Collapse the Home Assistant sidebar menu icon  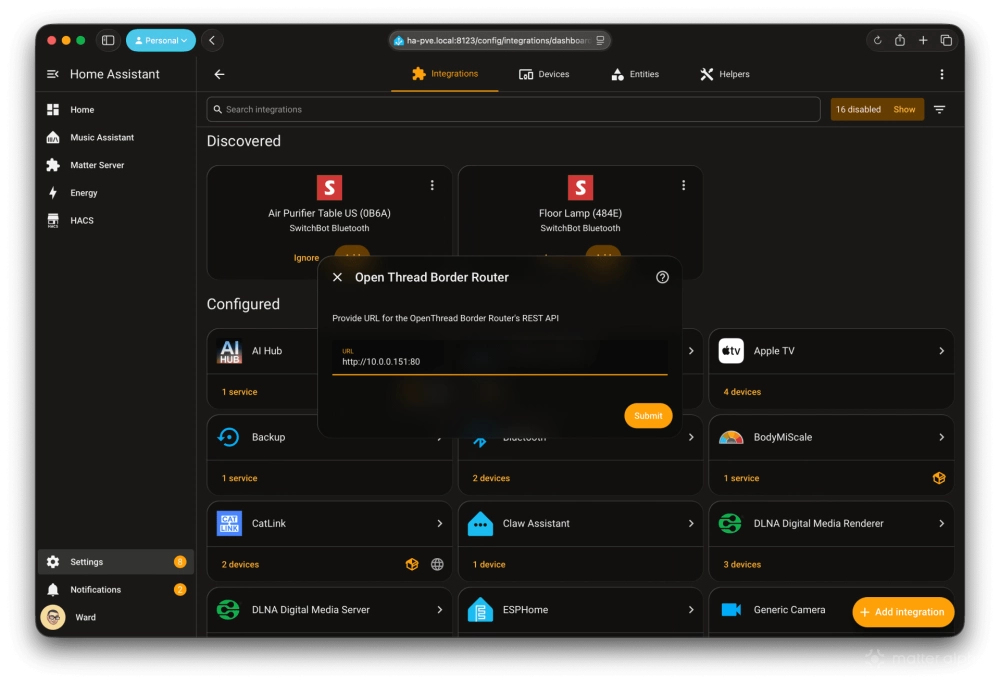53,74
